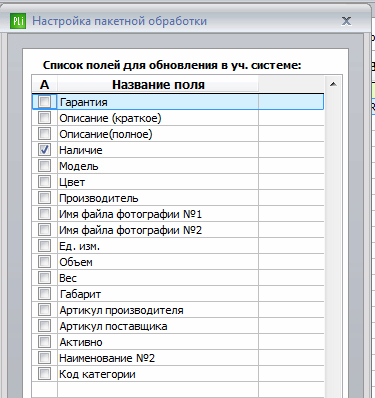Enable the Гарантия checkbox
Screen dimensions: 375x398
coord(44,101)
